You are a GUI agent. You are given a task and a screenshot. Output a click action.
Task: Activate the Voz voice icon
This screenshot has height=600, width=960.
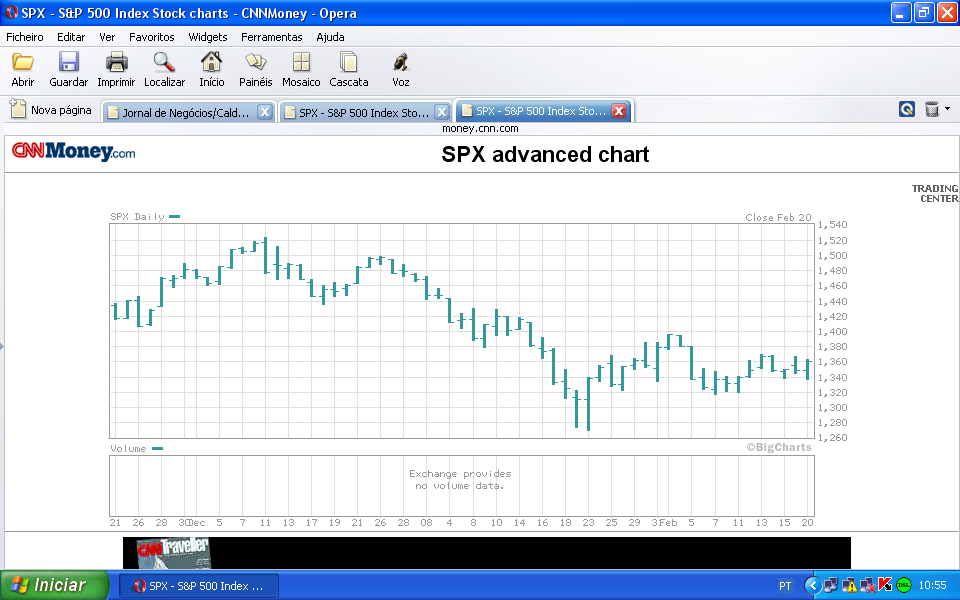pyautogui.click(x=400, y=62)
